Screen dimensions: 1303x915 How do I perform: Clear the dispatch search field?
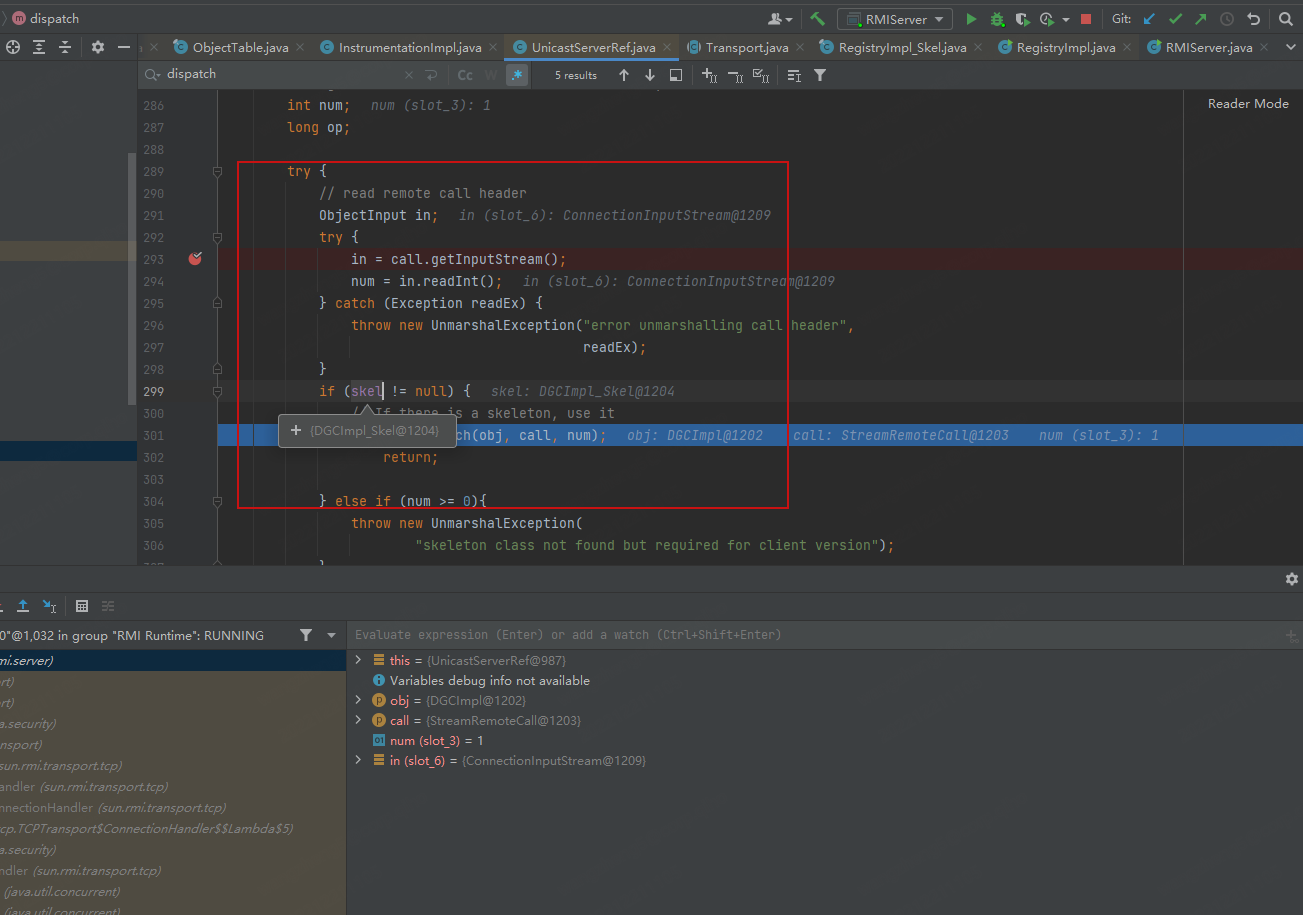click(408, 75)
